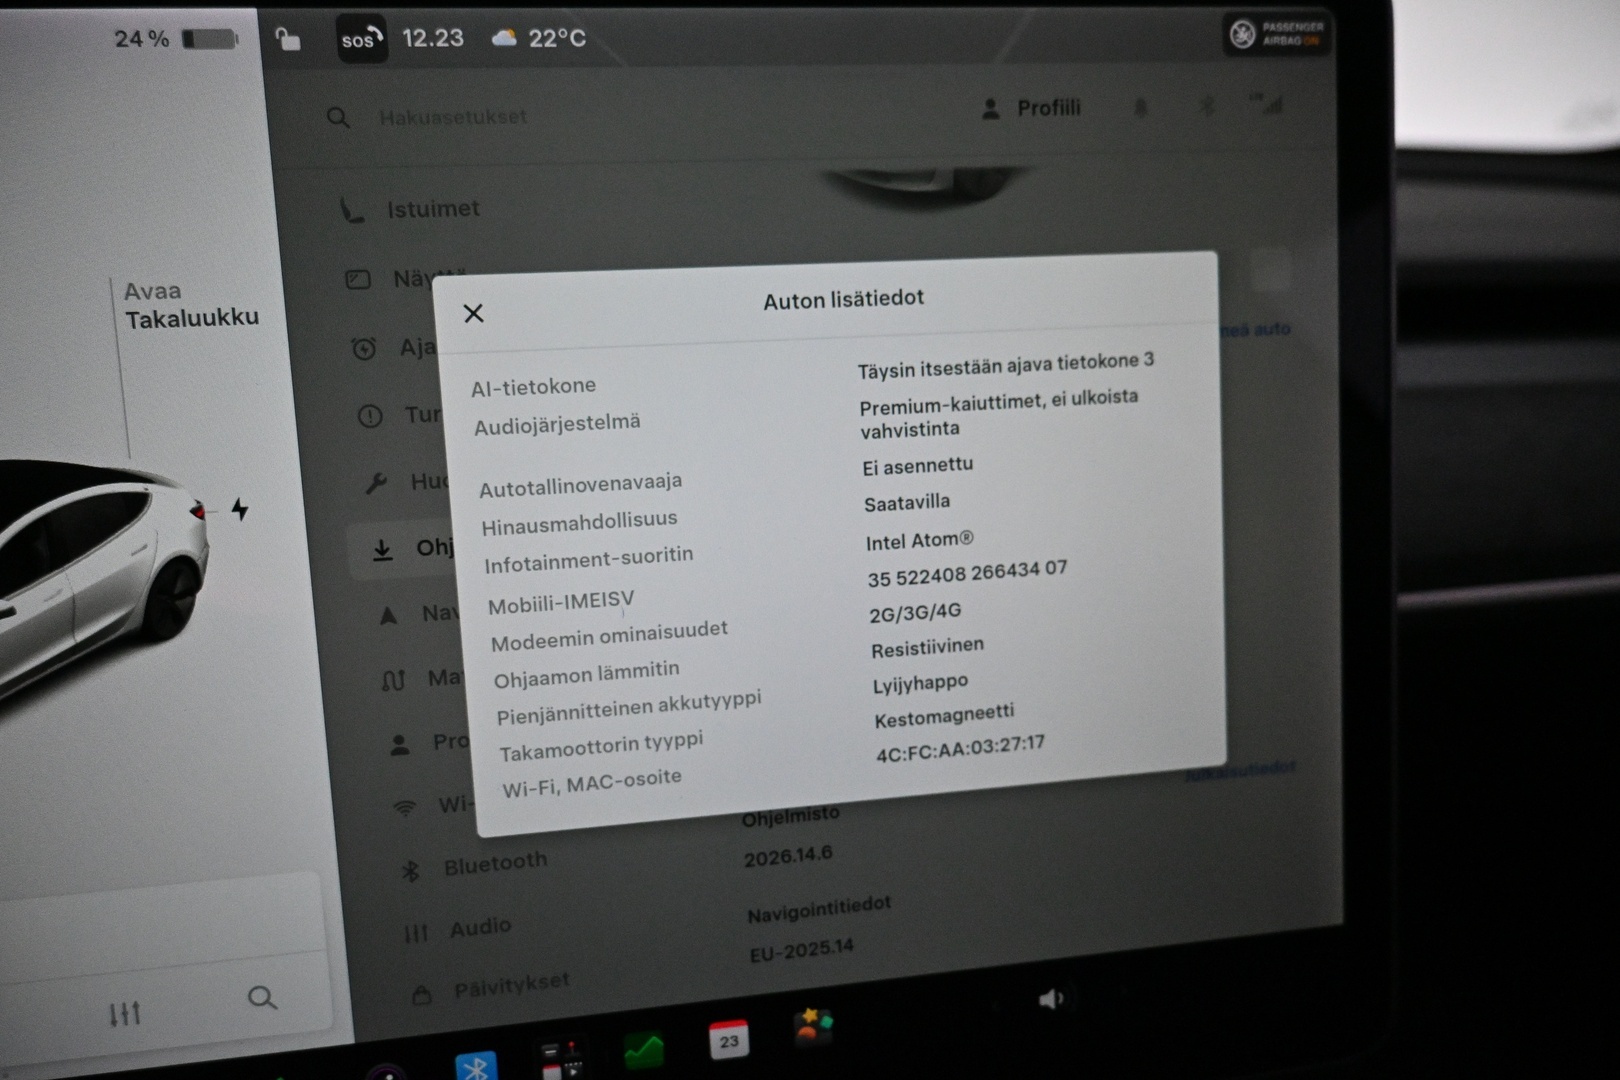Screen dimensions: 1620x1080
Task: Open the Calendar app showing 23
Action: [728, 1040]
